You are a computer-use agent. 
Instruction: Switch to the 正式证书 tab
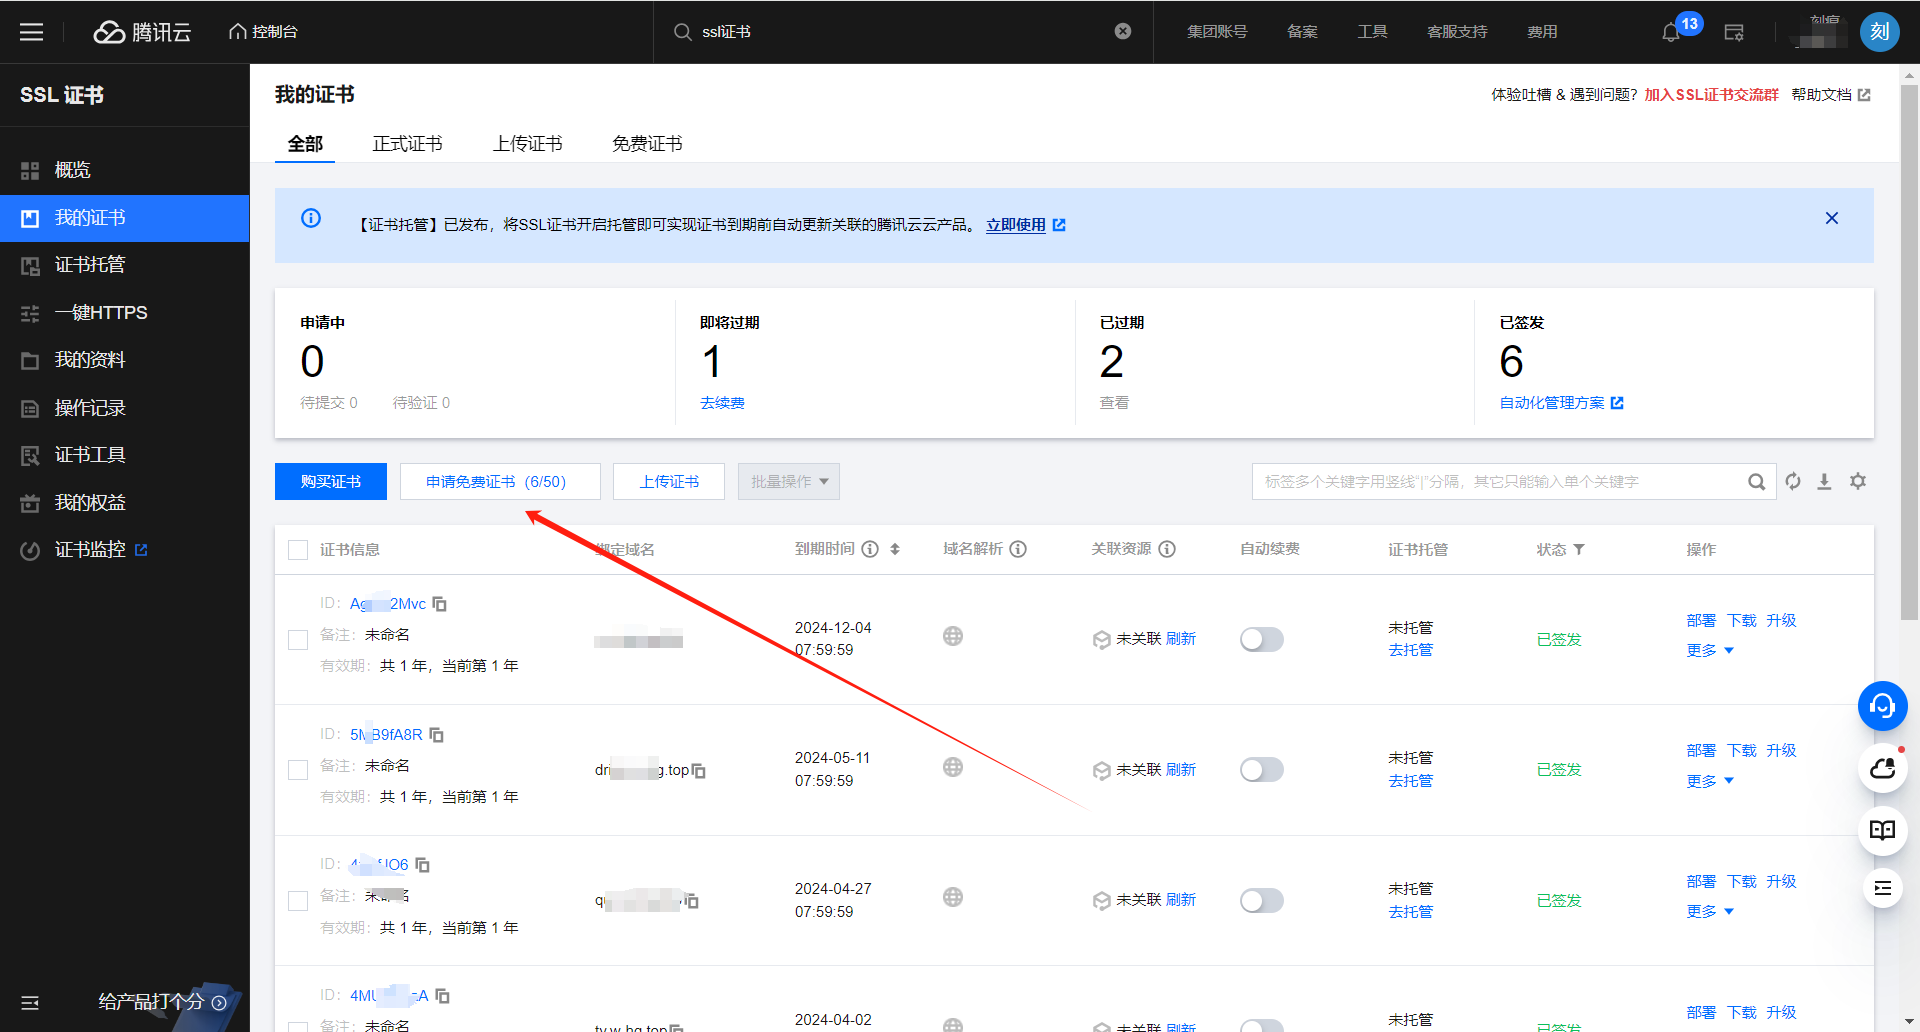click(x=408, y=144)
